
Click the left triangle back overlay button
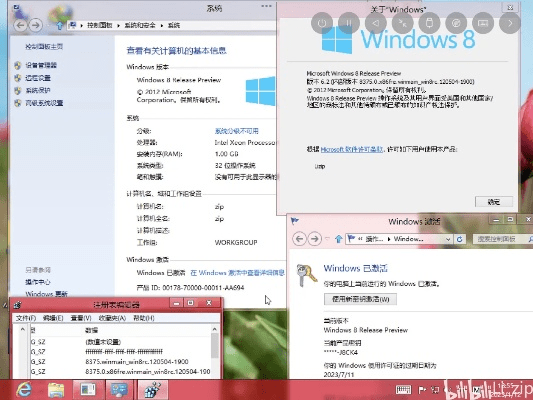(x=376, y=23)
